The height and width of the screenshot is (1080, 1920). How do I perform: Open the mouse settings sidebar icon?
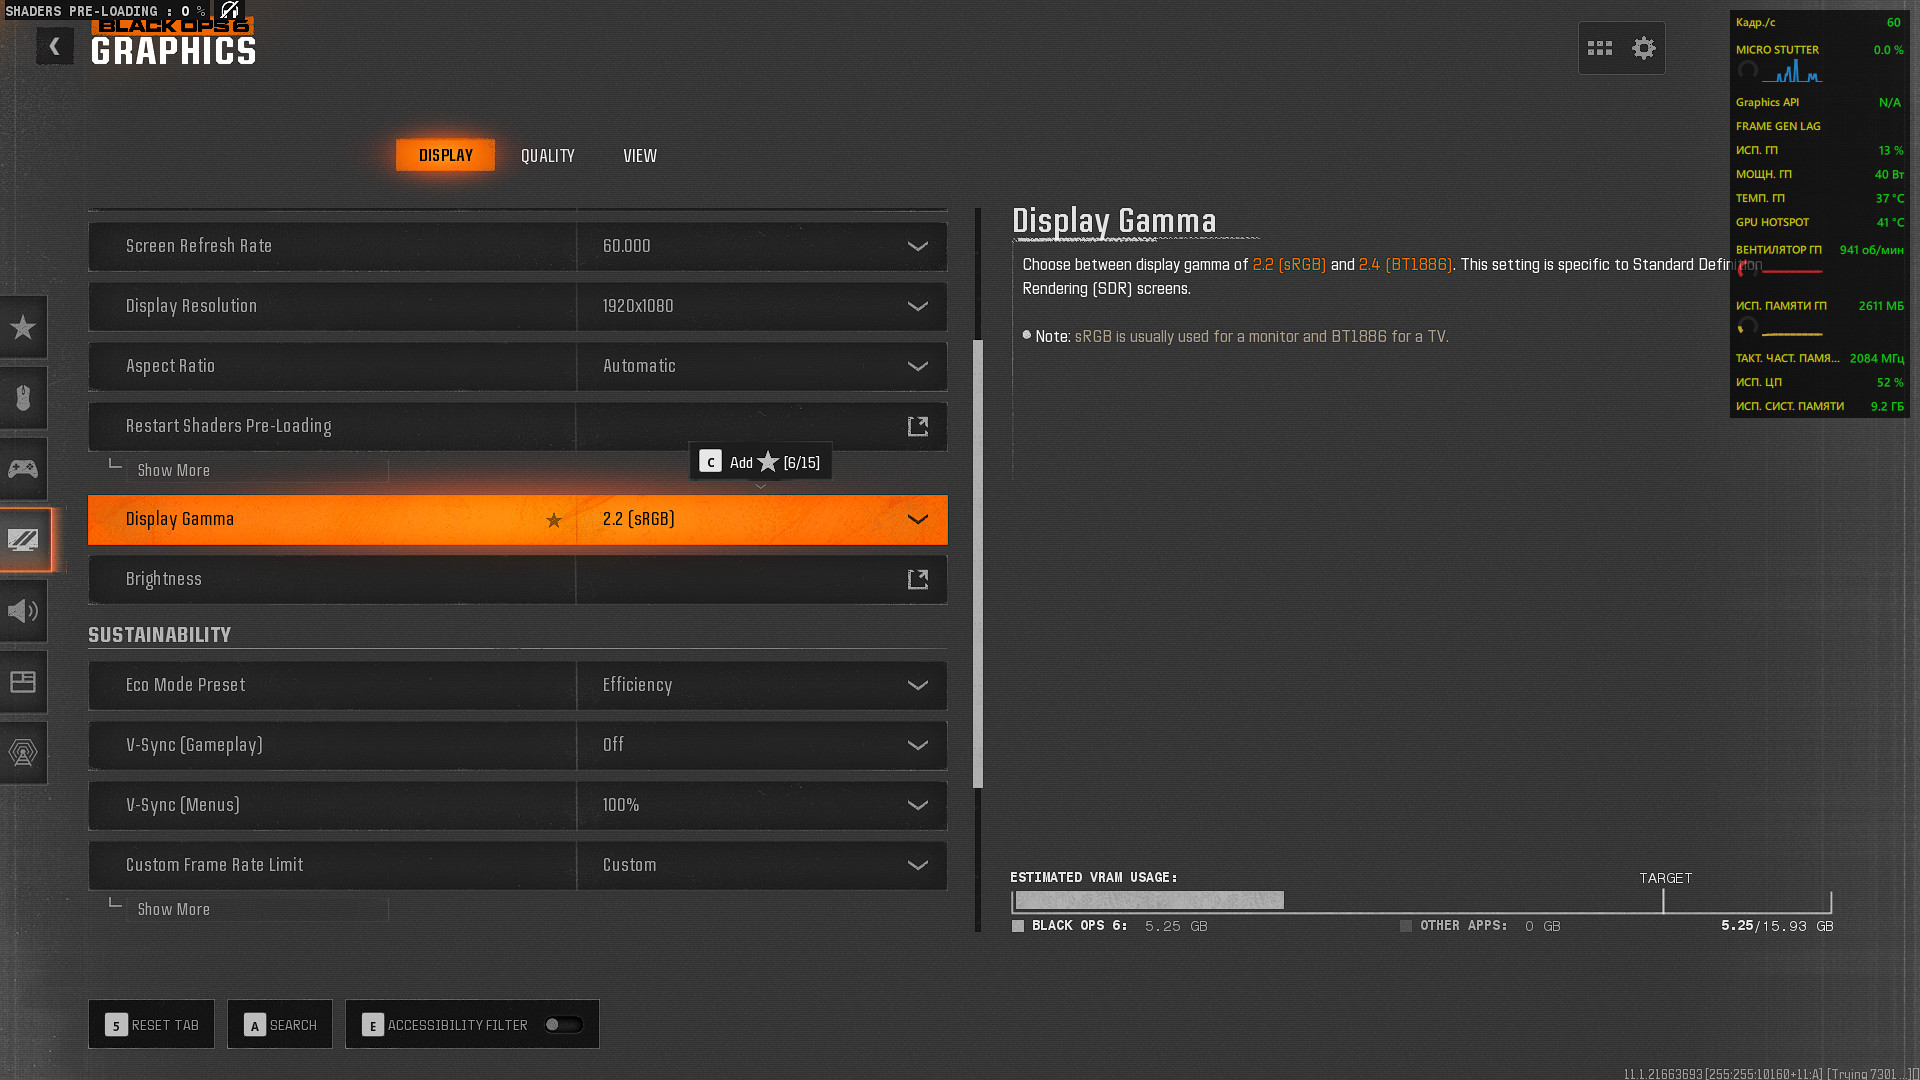(23, 398)
